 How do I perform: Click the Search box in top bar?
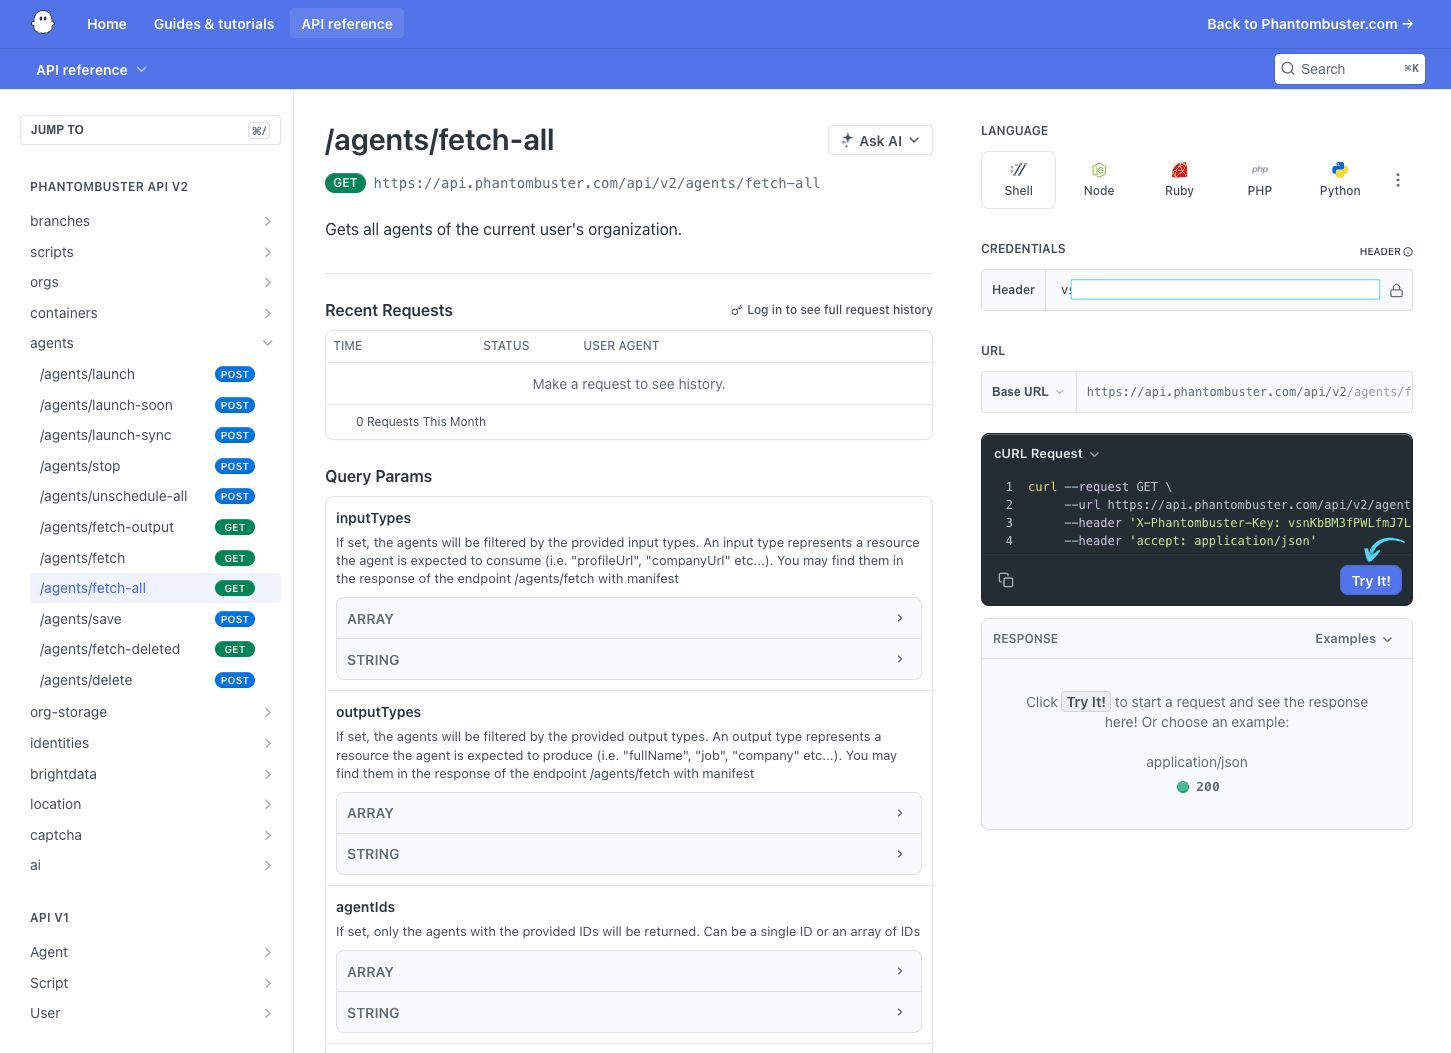[1350, 69]
